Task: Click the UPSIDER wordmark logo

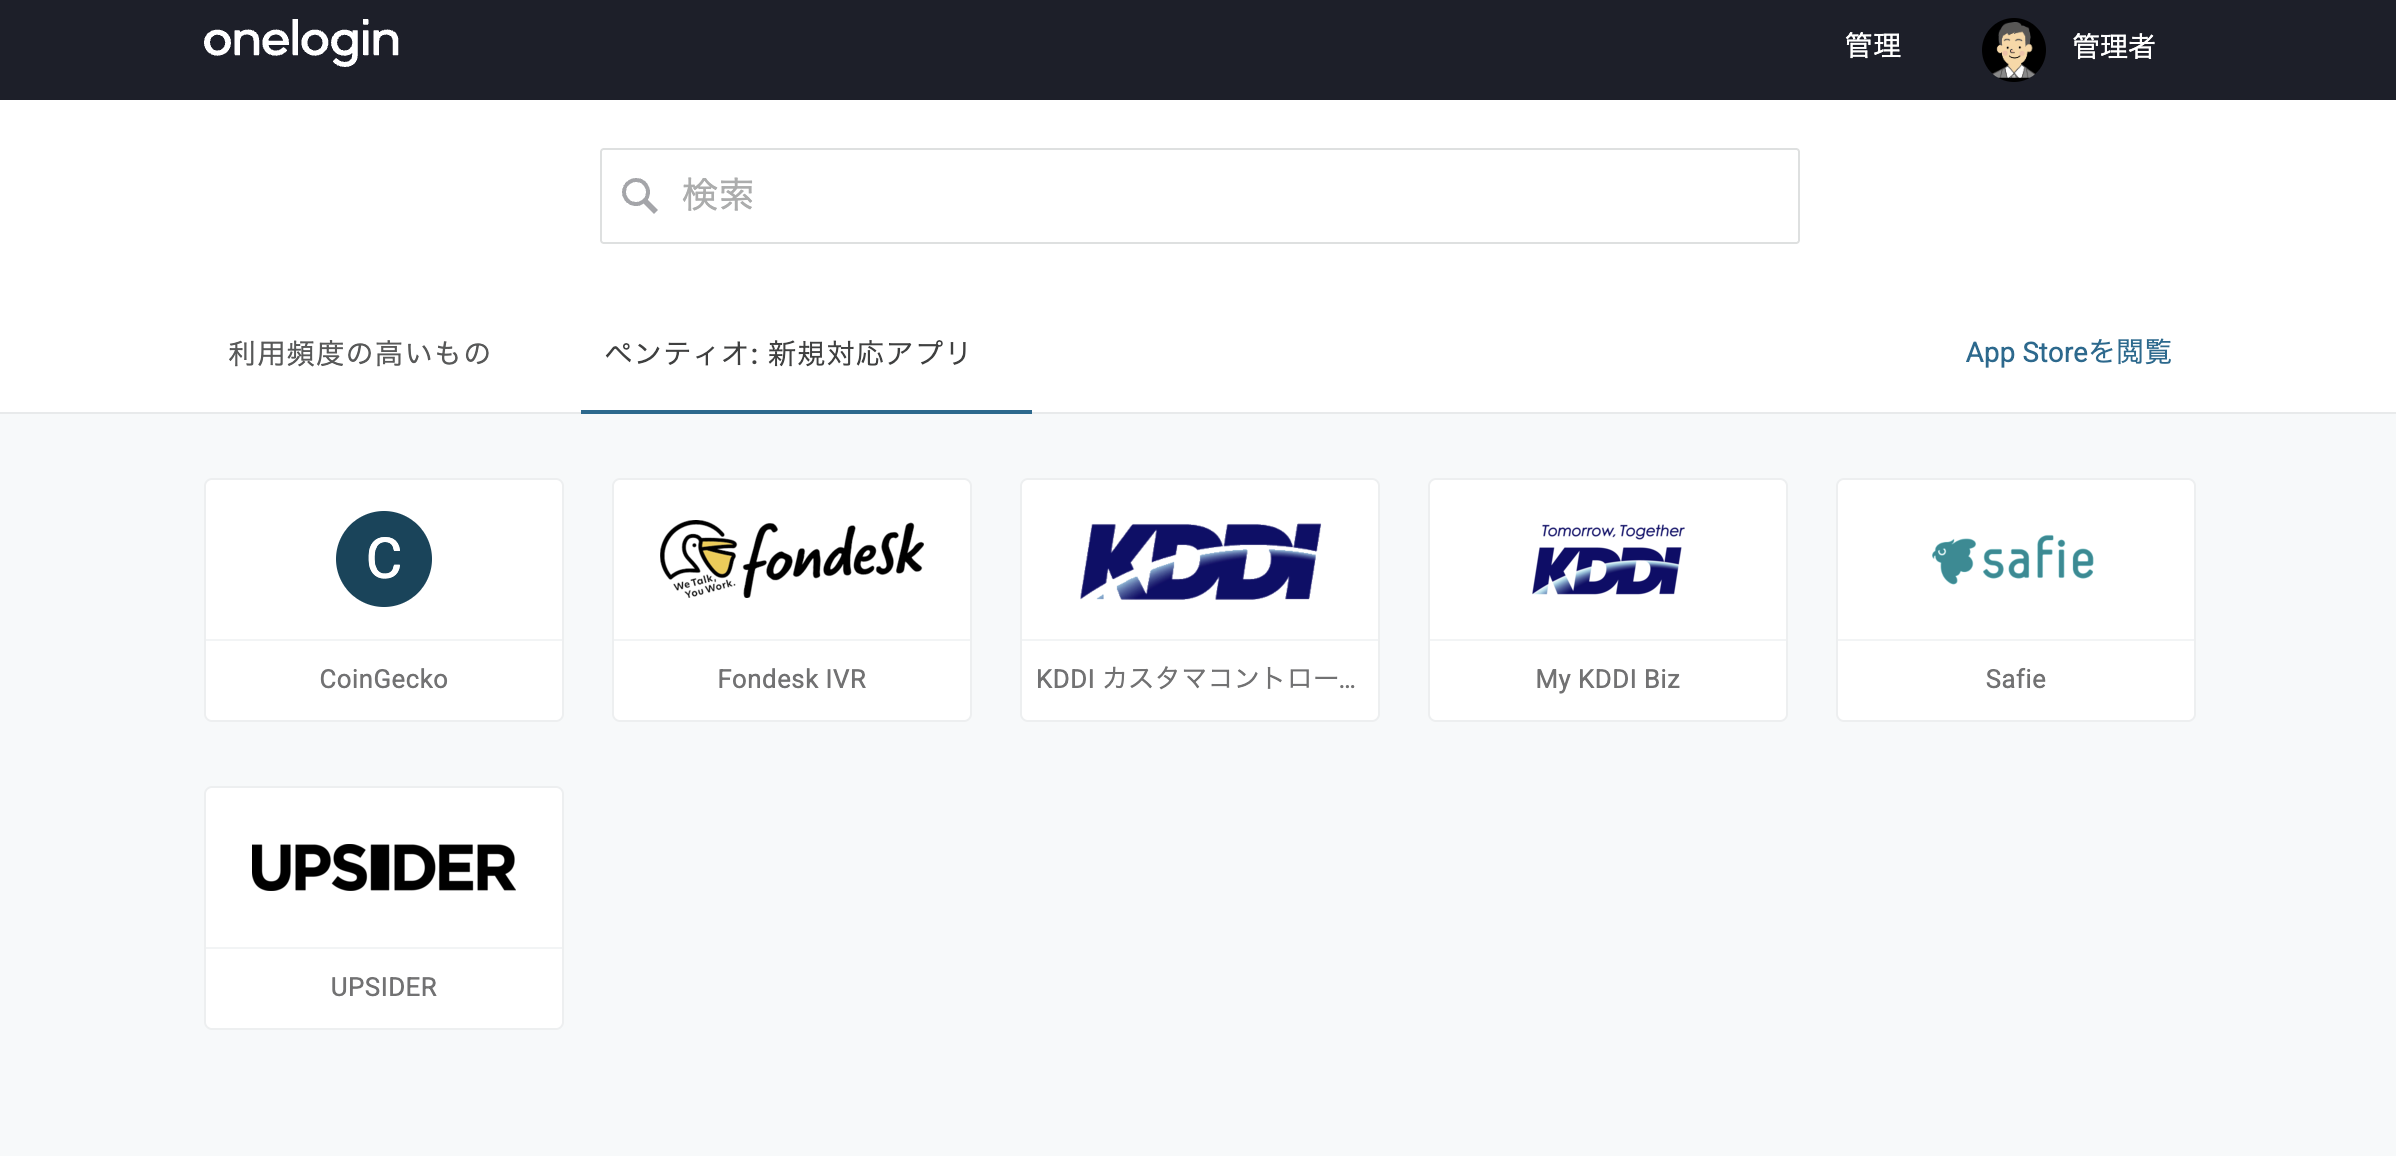Action: pyautogui.click(x=384, y=867)
